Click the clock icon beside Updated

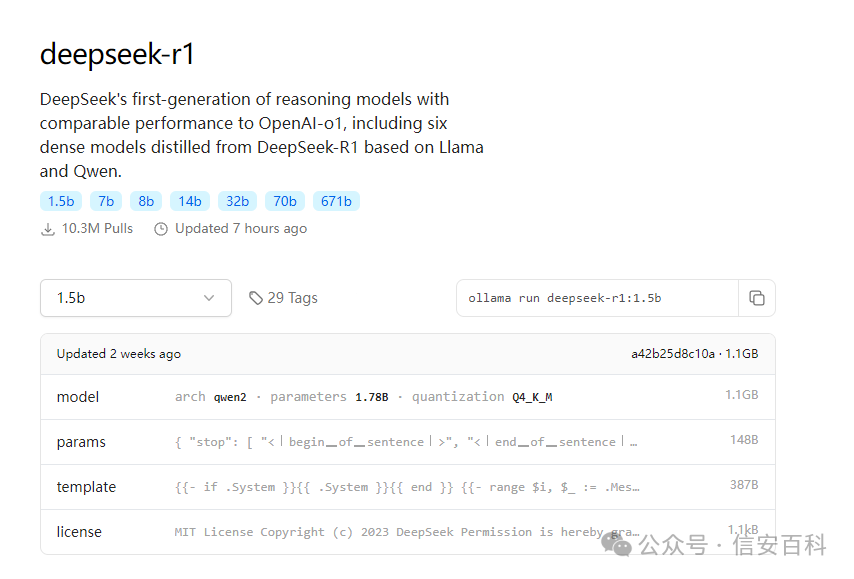point(161,229)
